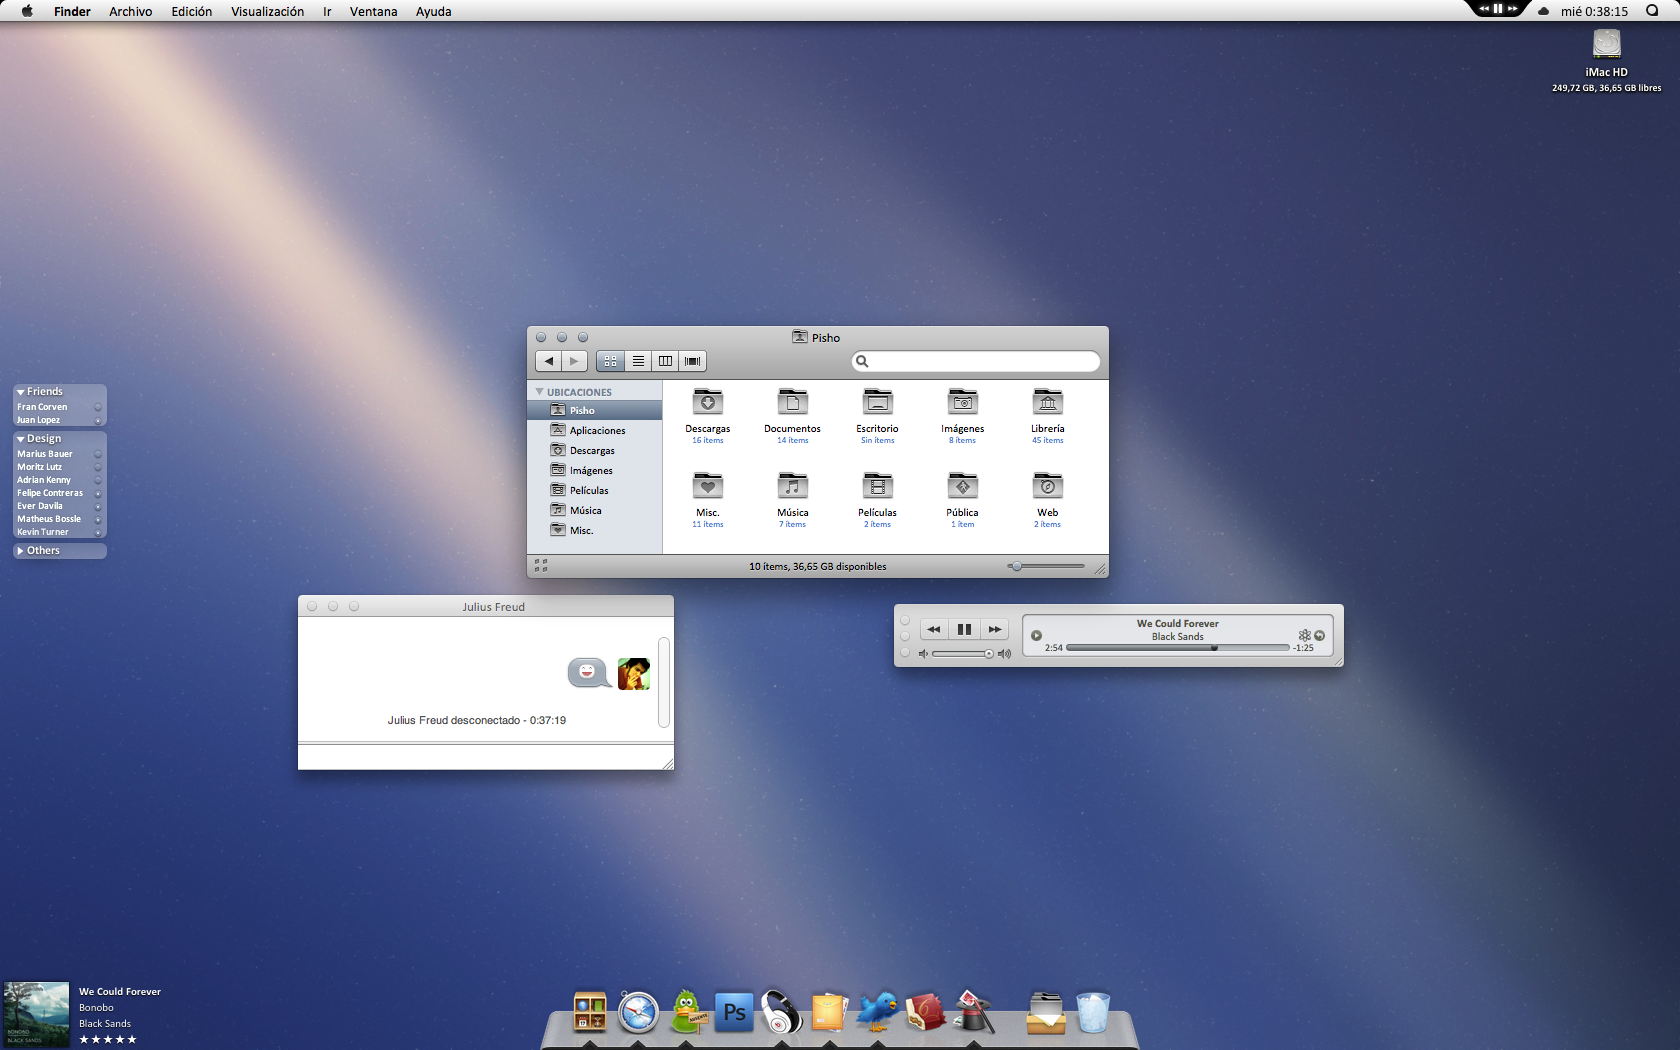Open the headphones music app in the dock
The image size is (1680, 1050).
click(781, 1012)
